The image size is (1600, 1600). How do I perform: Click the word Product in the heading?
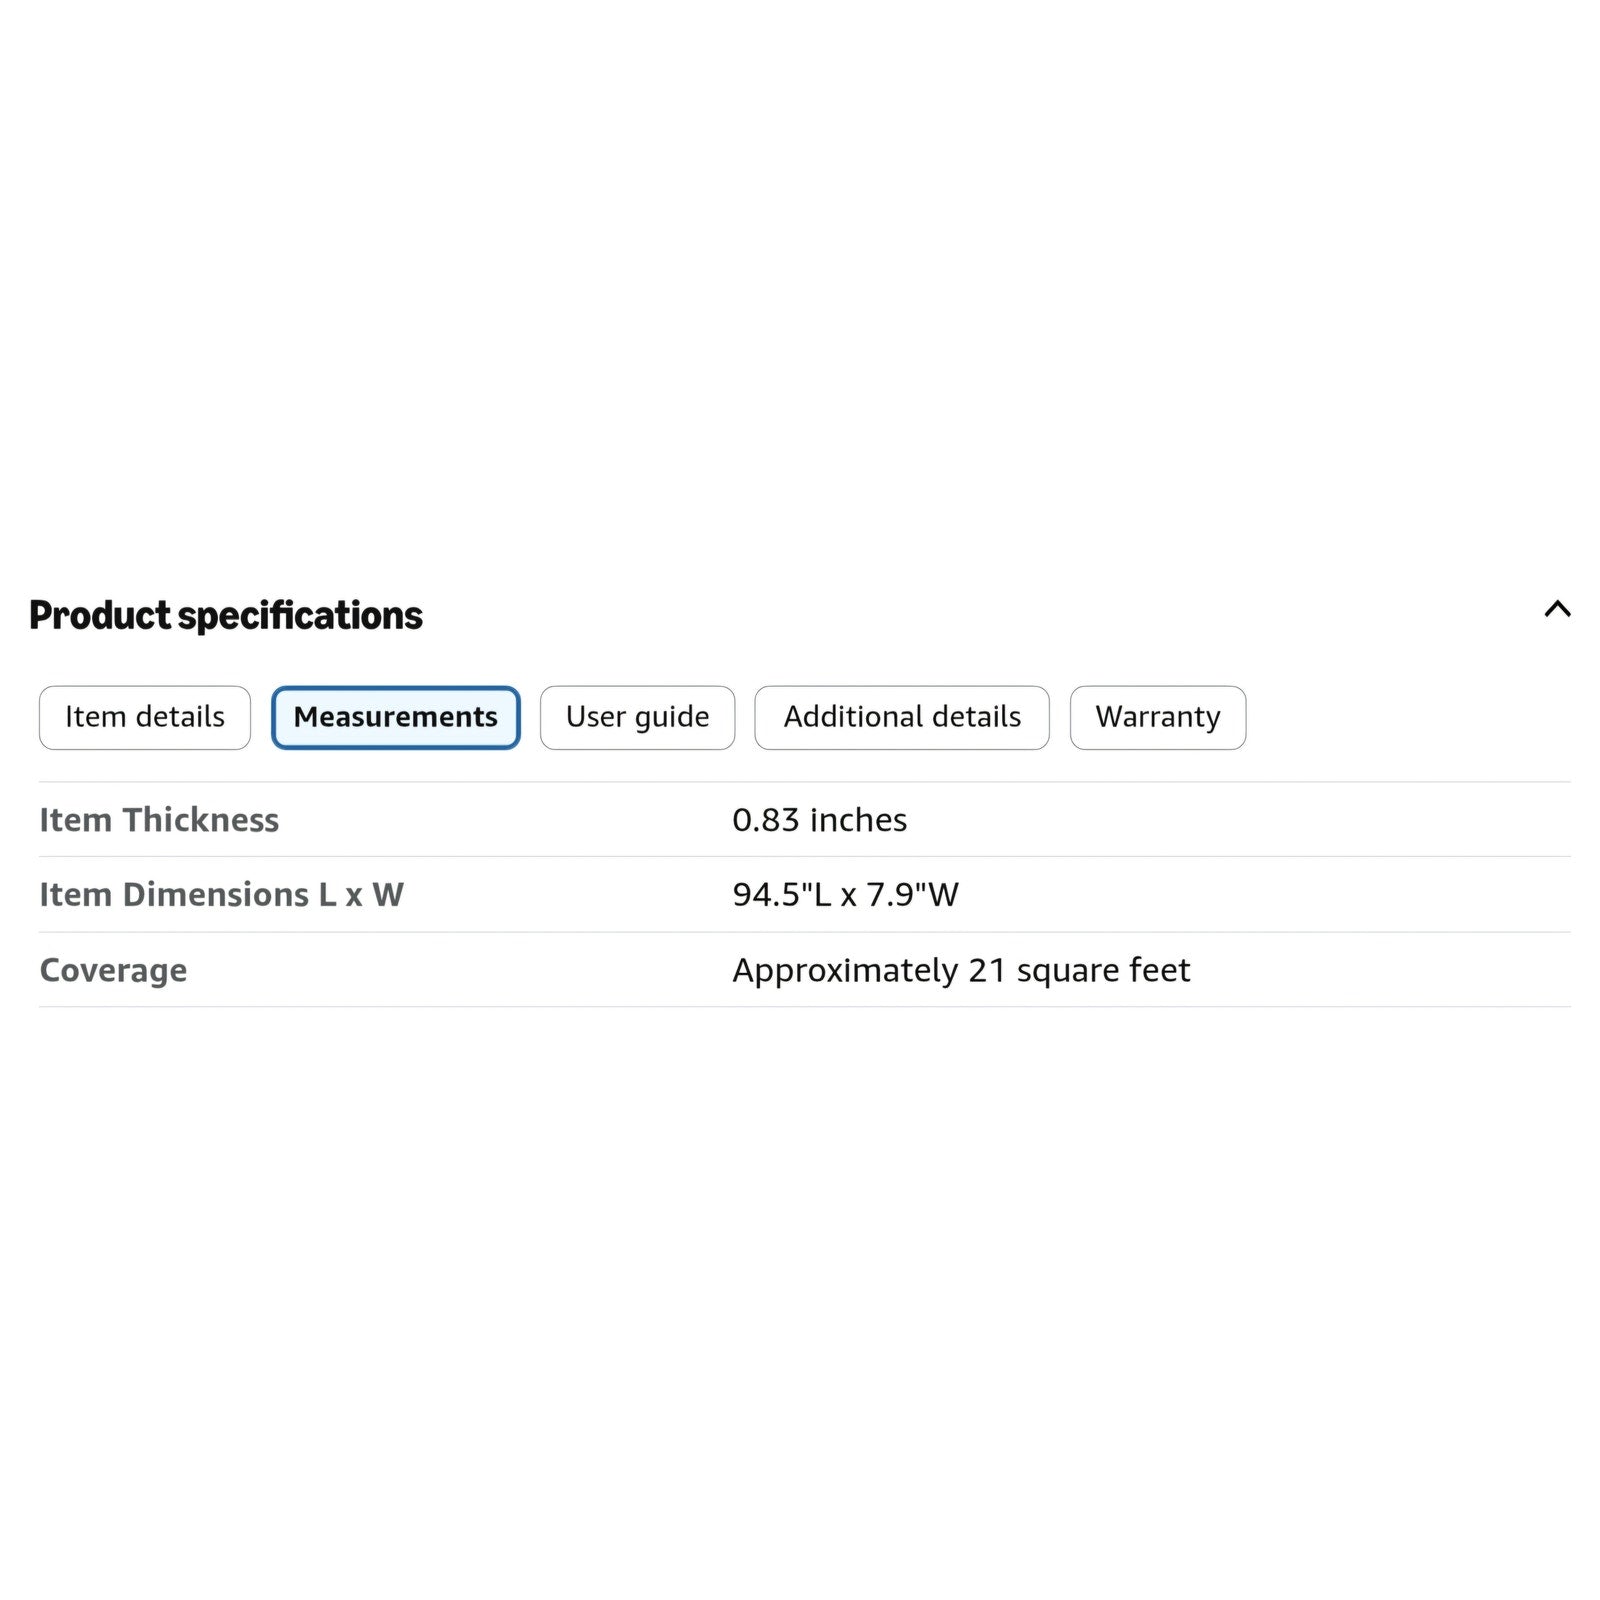tap(100, 615)
